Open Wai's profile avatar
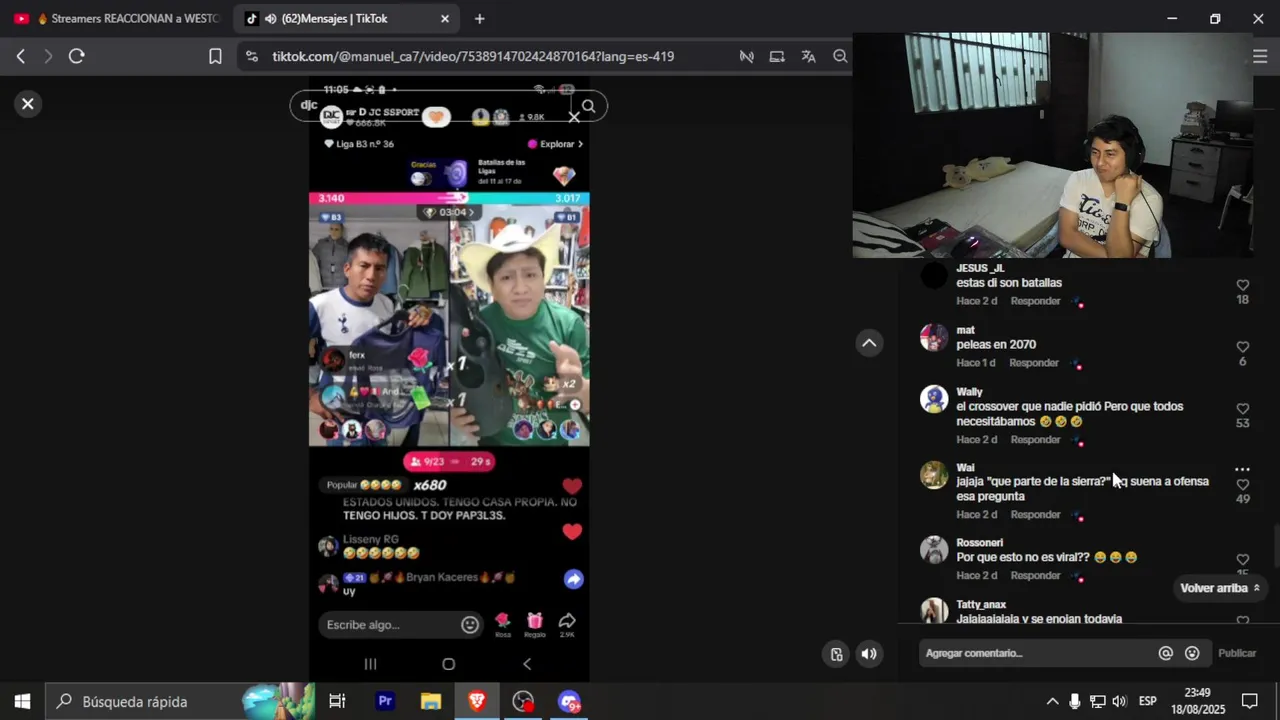 [x=934, y=474]
